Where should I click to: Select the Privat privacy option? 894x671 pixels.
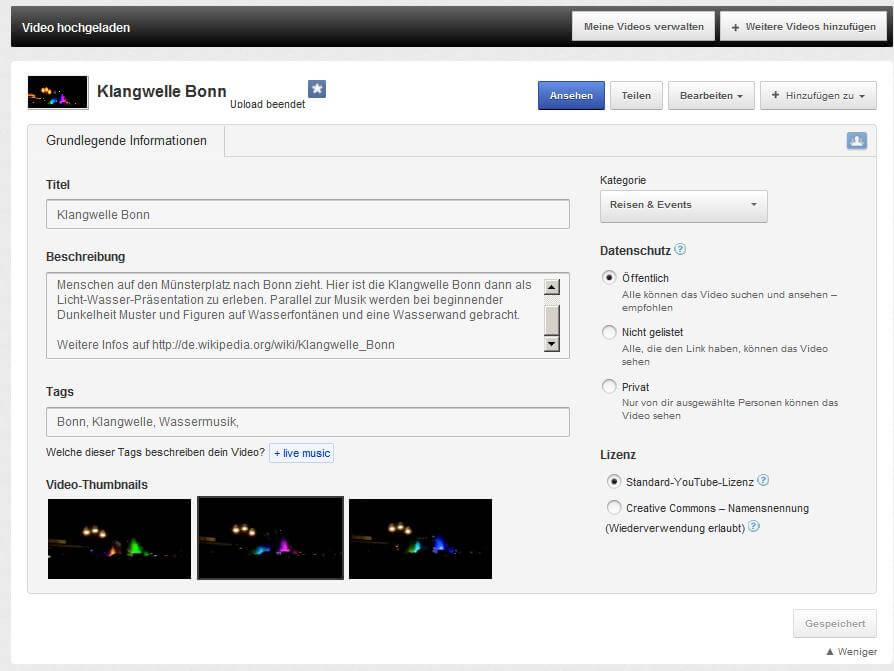point(609,387)
